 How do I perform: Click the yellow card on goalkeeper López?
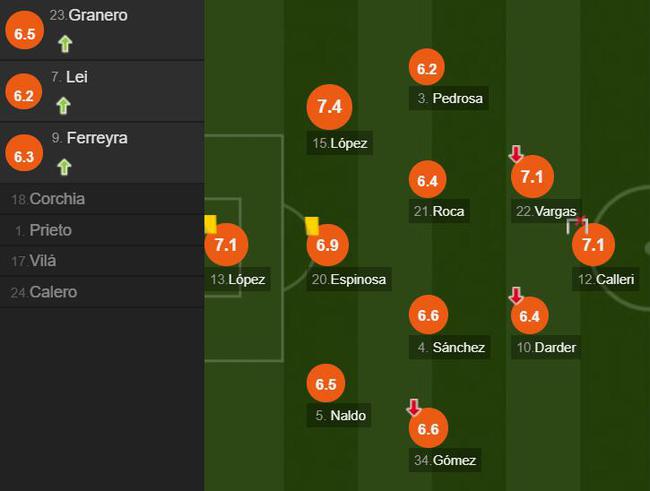[211, 224]
